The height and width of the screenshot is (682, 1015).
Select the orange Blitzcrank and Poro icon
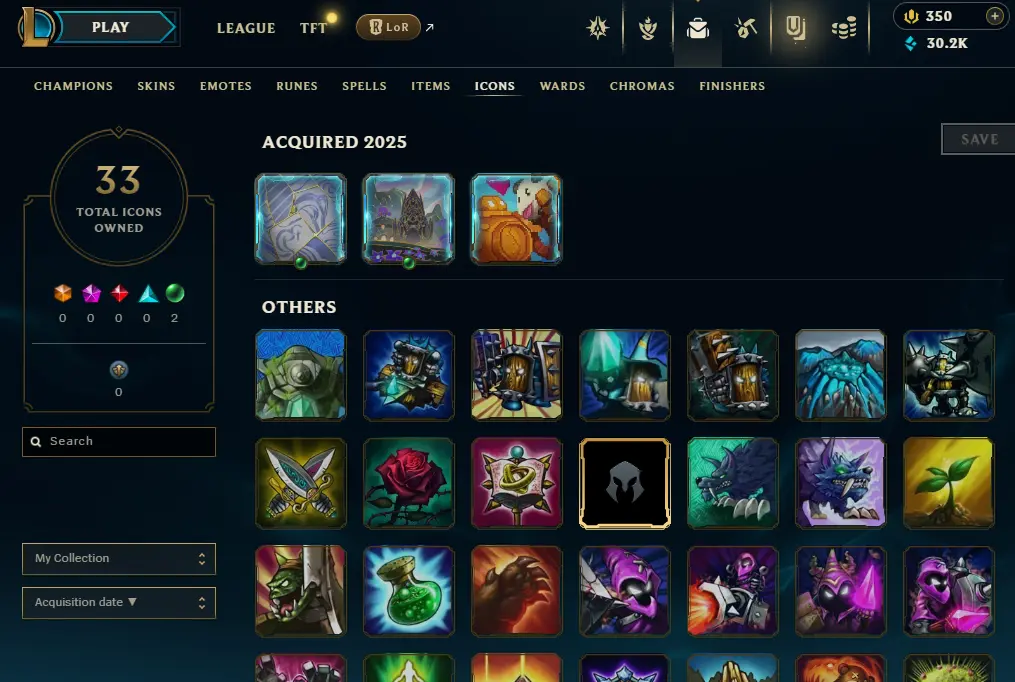(x=516, y=219)
